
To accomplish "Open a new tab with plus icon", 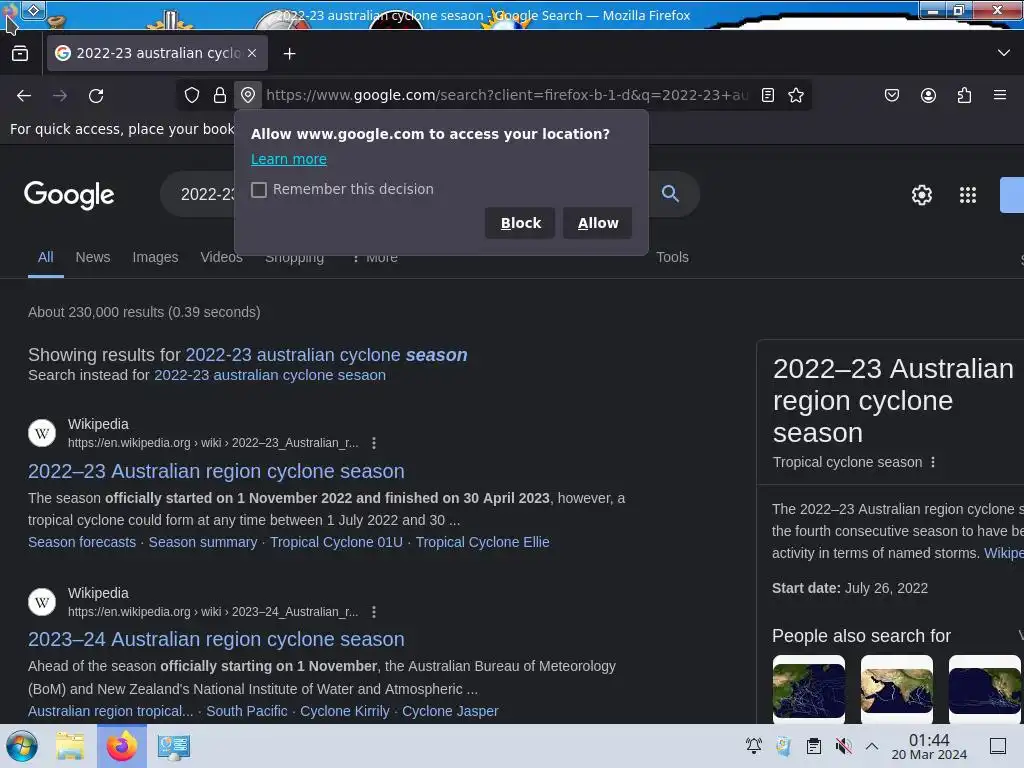I will (x=289, y=54).
